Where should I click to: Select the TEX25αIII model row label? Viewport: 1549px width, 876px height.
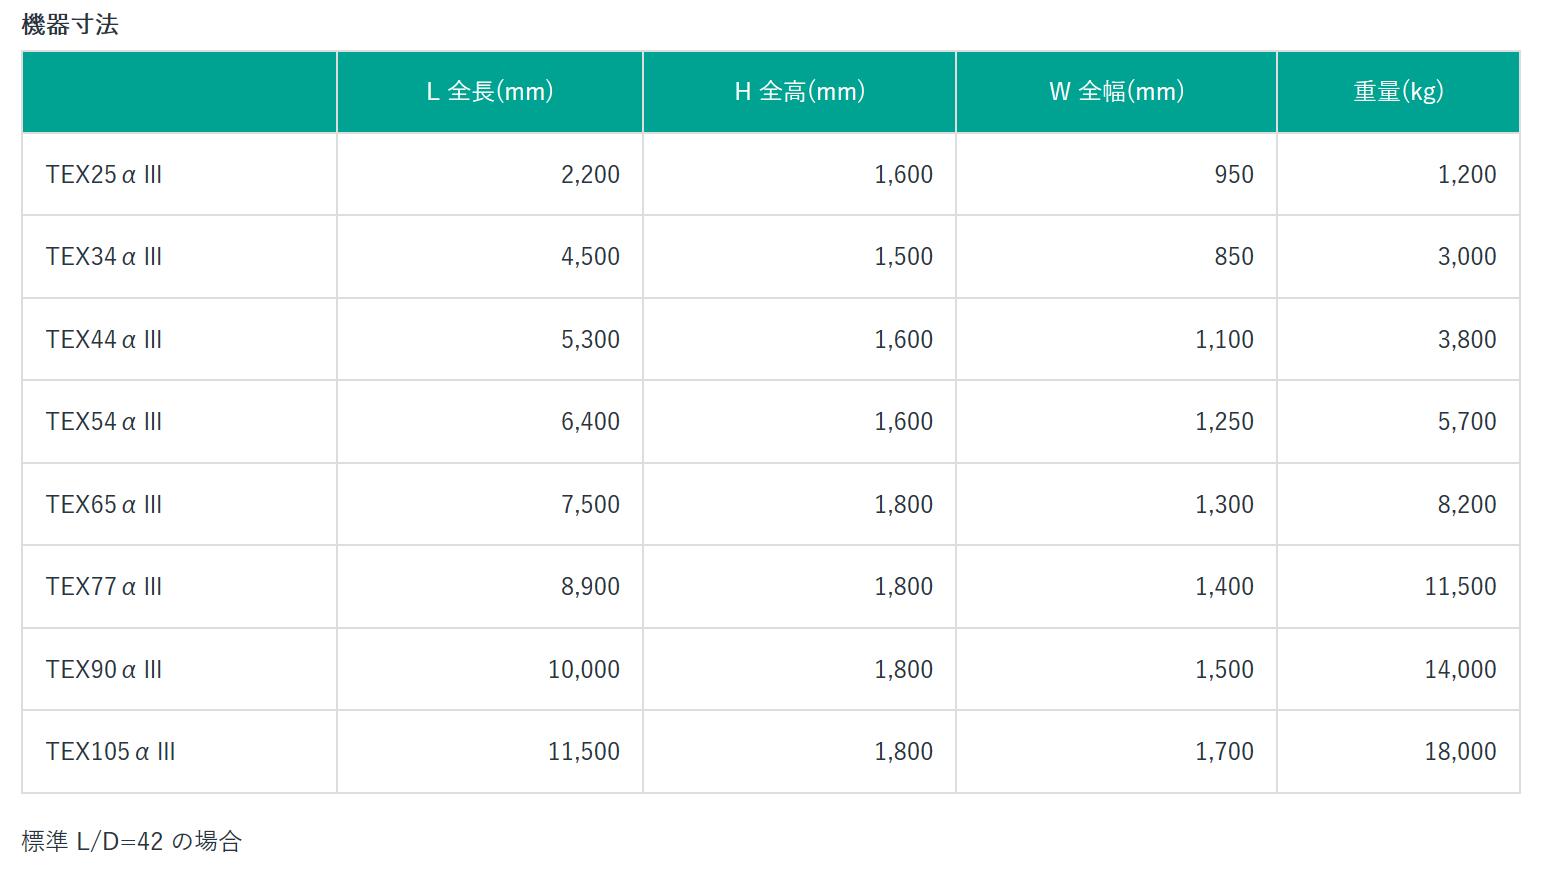click(x=104, y=175)
